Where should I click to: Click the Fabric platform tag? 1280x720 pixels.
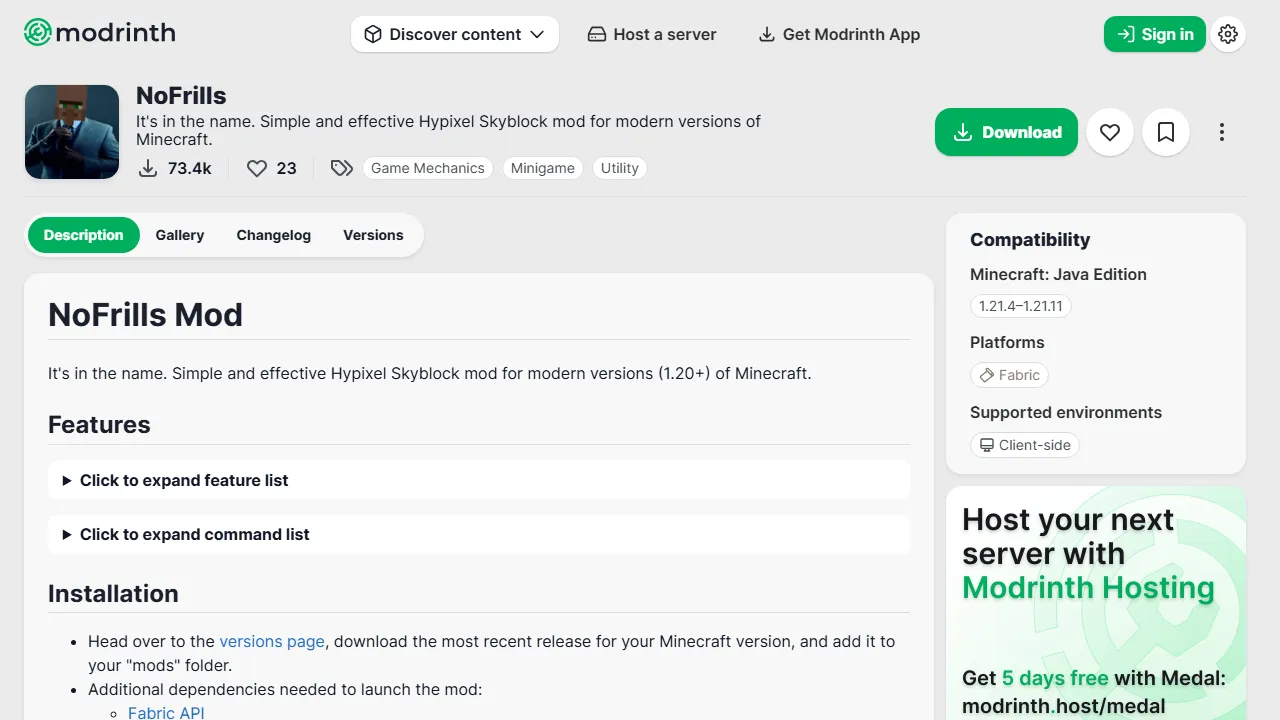tap(1009, 375)
